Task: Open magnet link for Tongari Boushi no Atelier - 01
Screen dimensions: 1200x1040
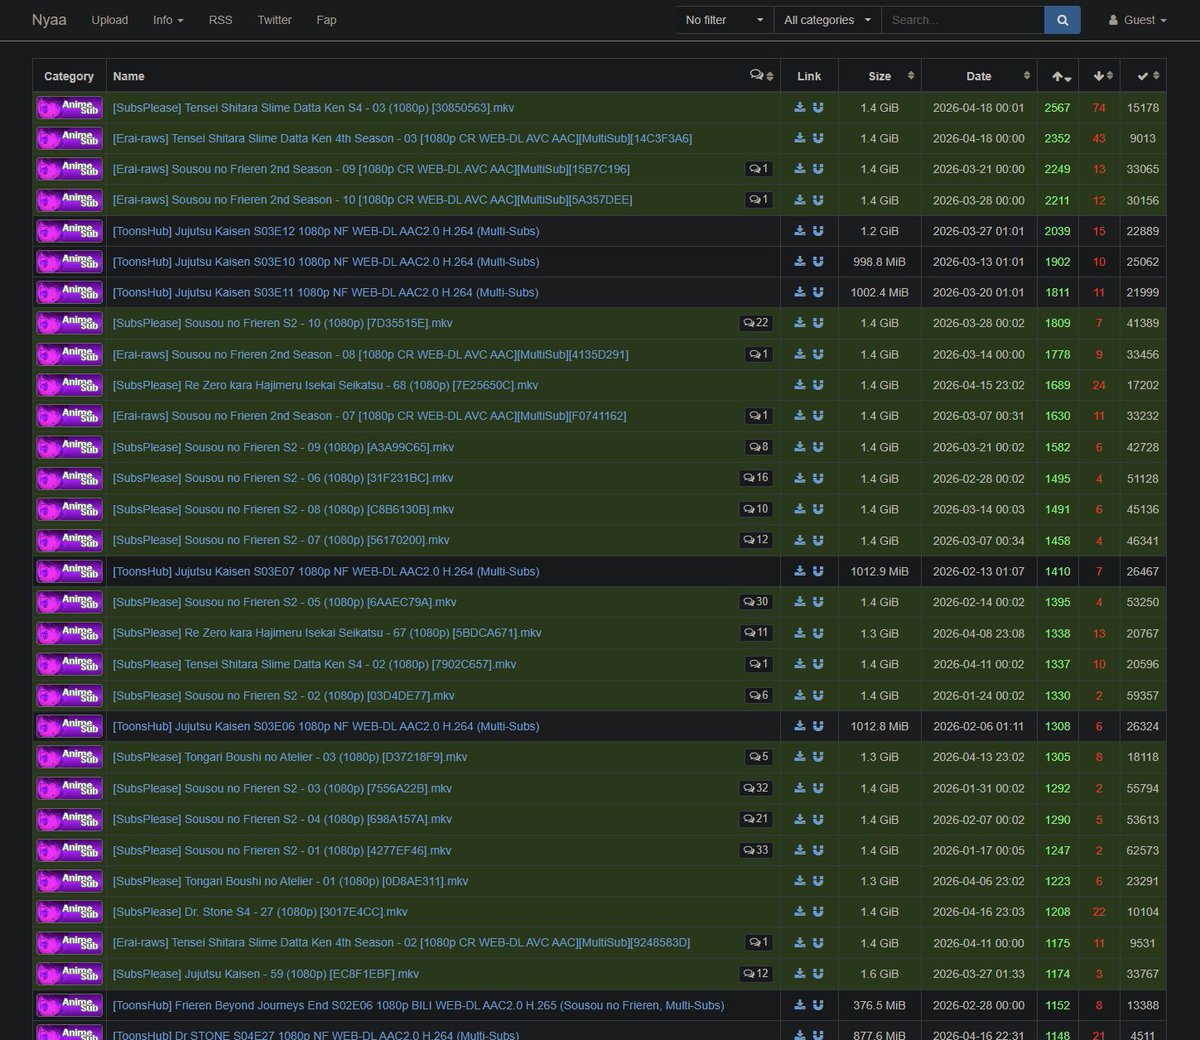Action: pos(818,881)
